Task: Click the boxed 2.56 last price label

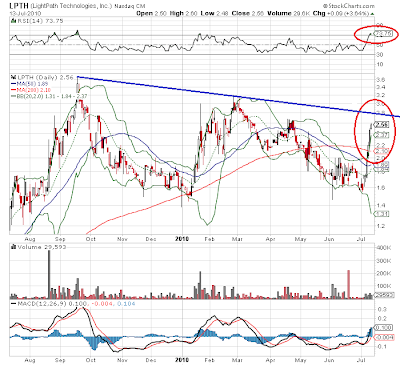Action: 382,125
